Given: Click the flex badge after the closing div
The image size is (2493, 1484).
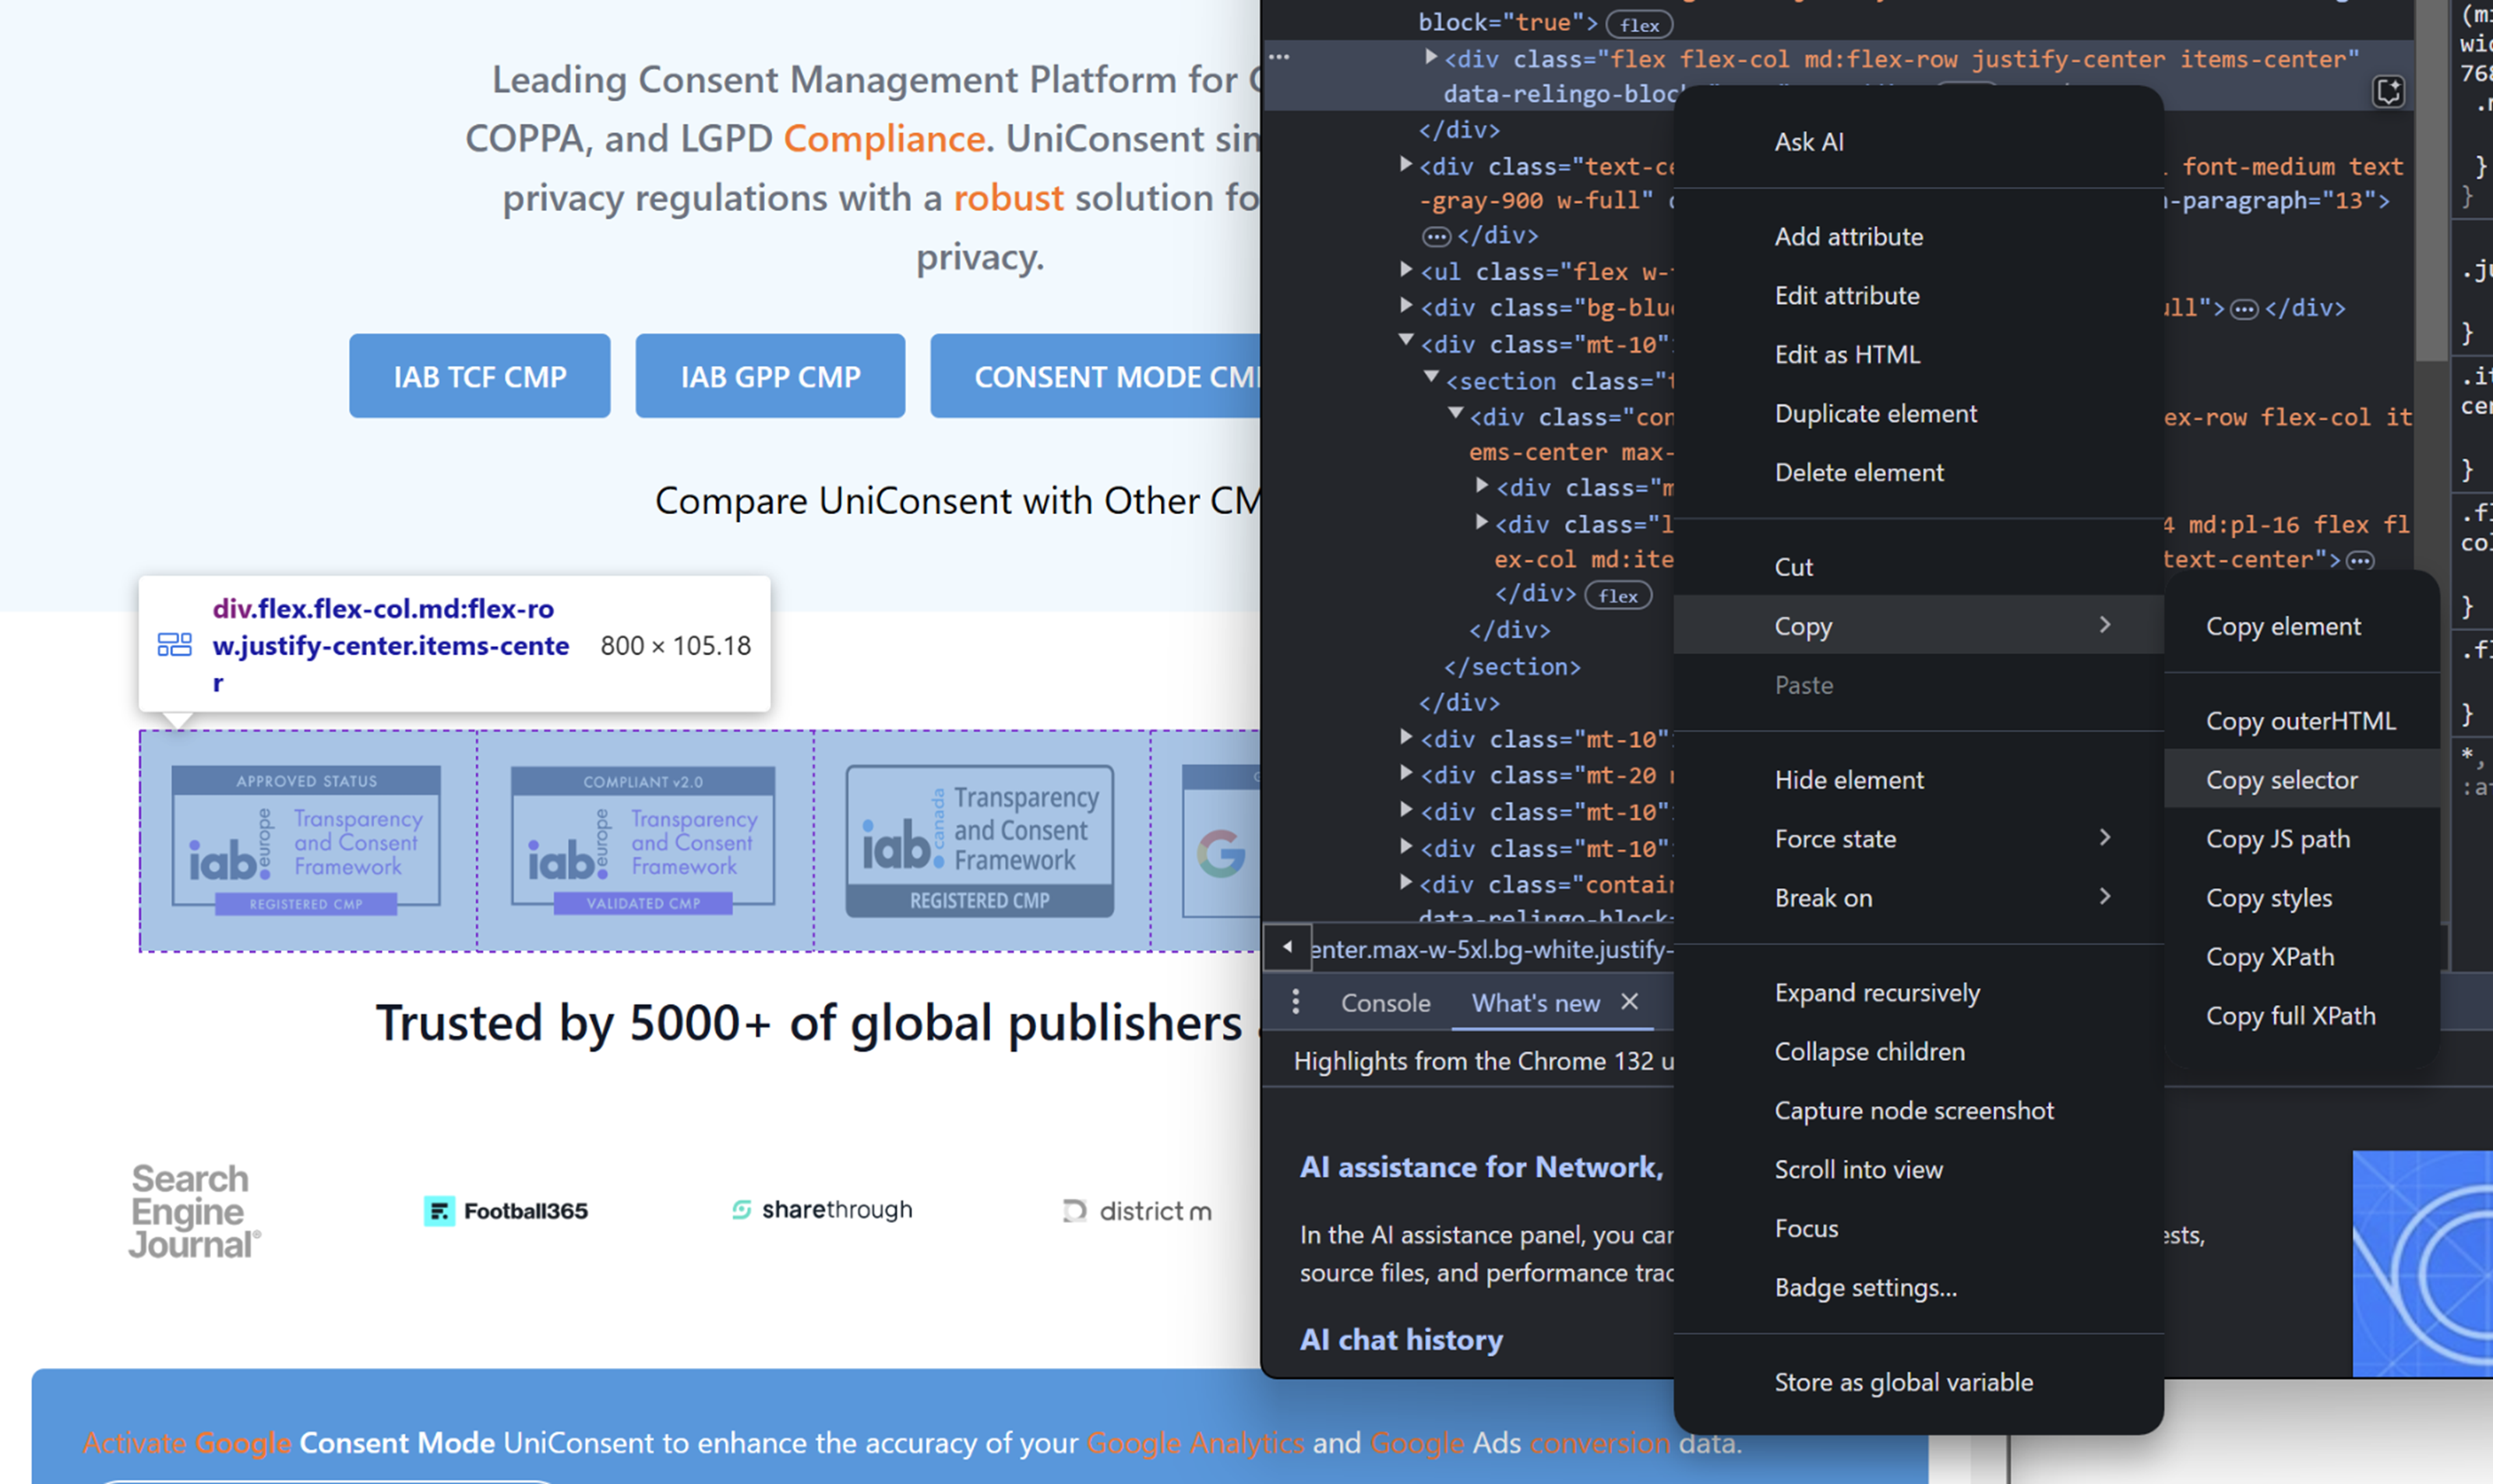Looking at the screenshot, I should click(x=1618, y=596).
